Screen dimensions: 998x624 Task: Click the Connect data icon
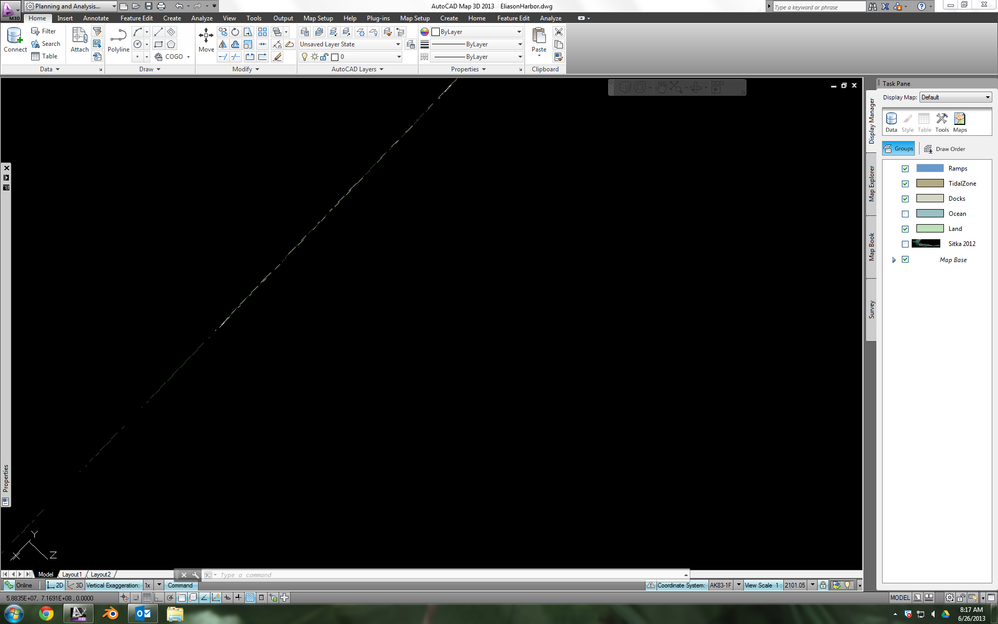(x=15, y=39)
